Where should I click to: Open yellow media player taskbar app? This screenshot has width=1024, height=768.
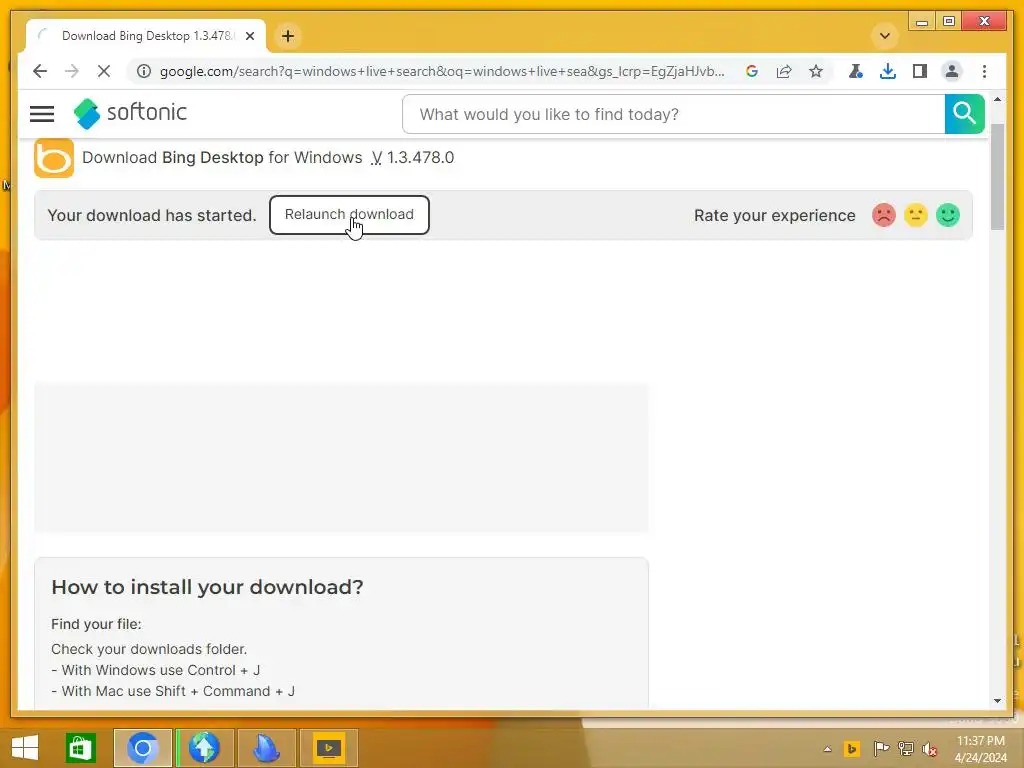coord(328,748)
